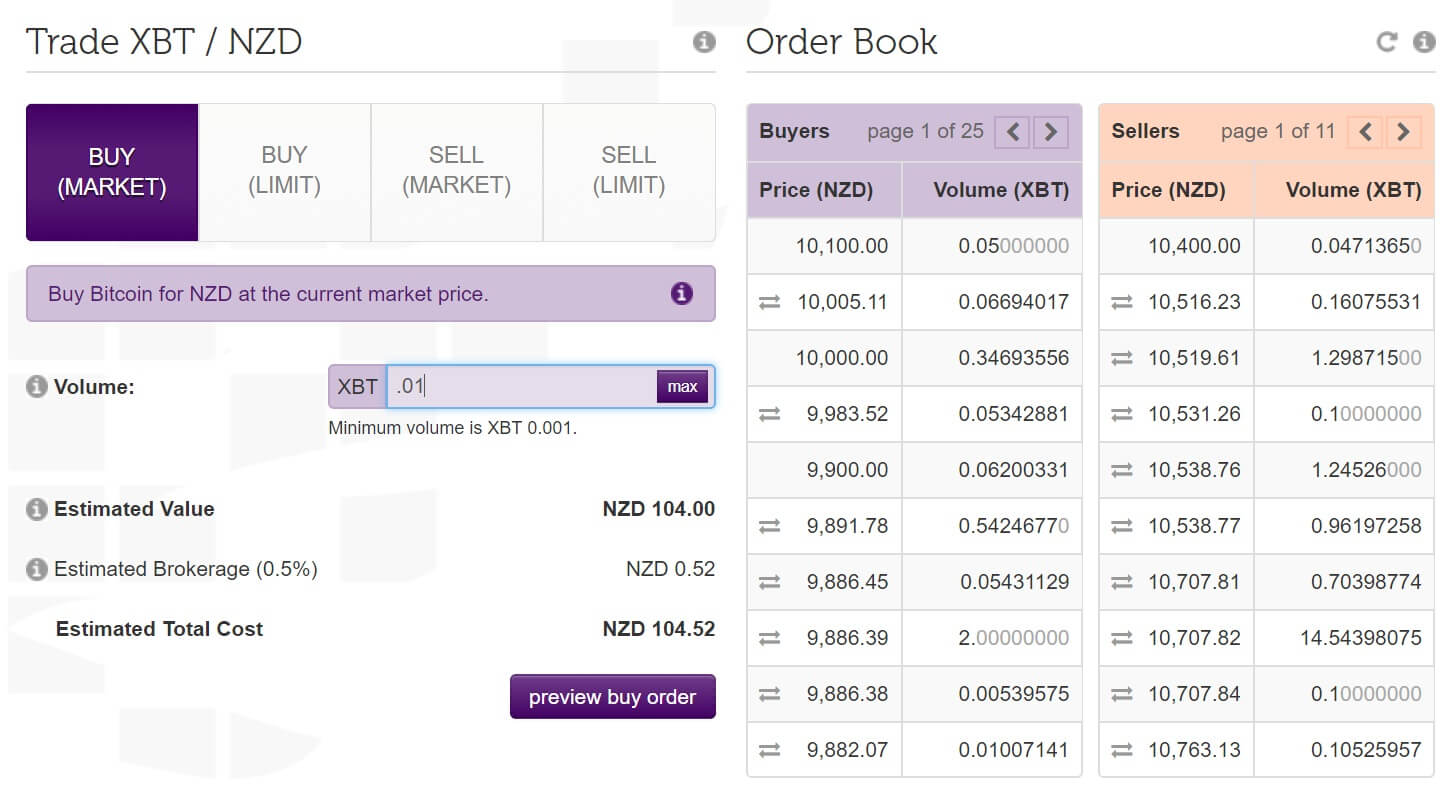Click the info icon beside Trade XBT / NZD title
The width and height of the screenshot is (1456, 796).
pyautogui.click(x=706, y=40)
